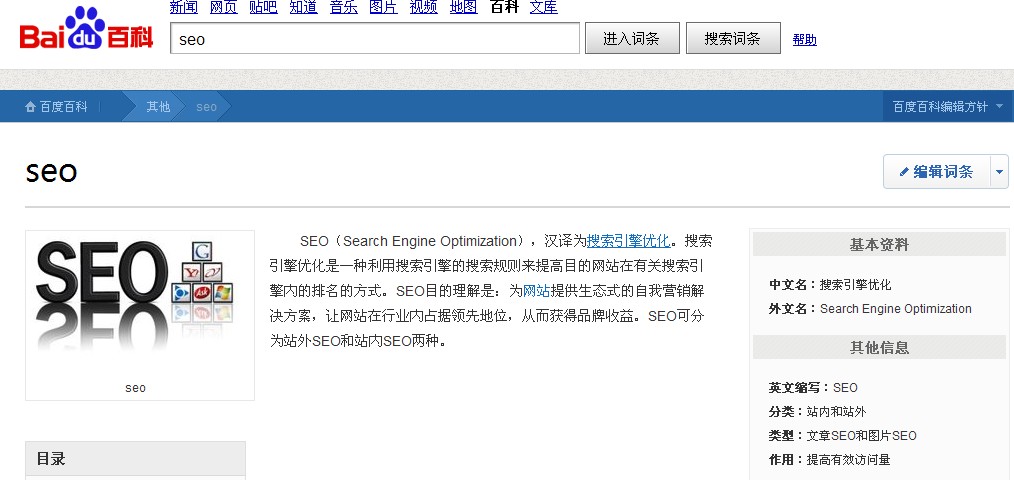
Task: Click the 英文缩写：SEO entry
Action: (813, 387)
